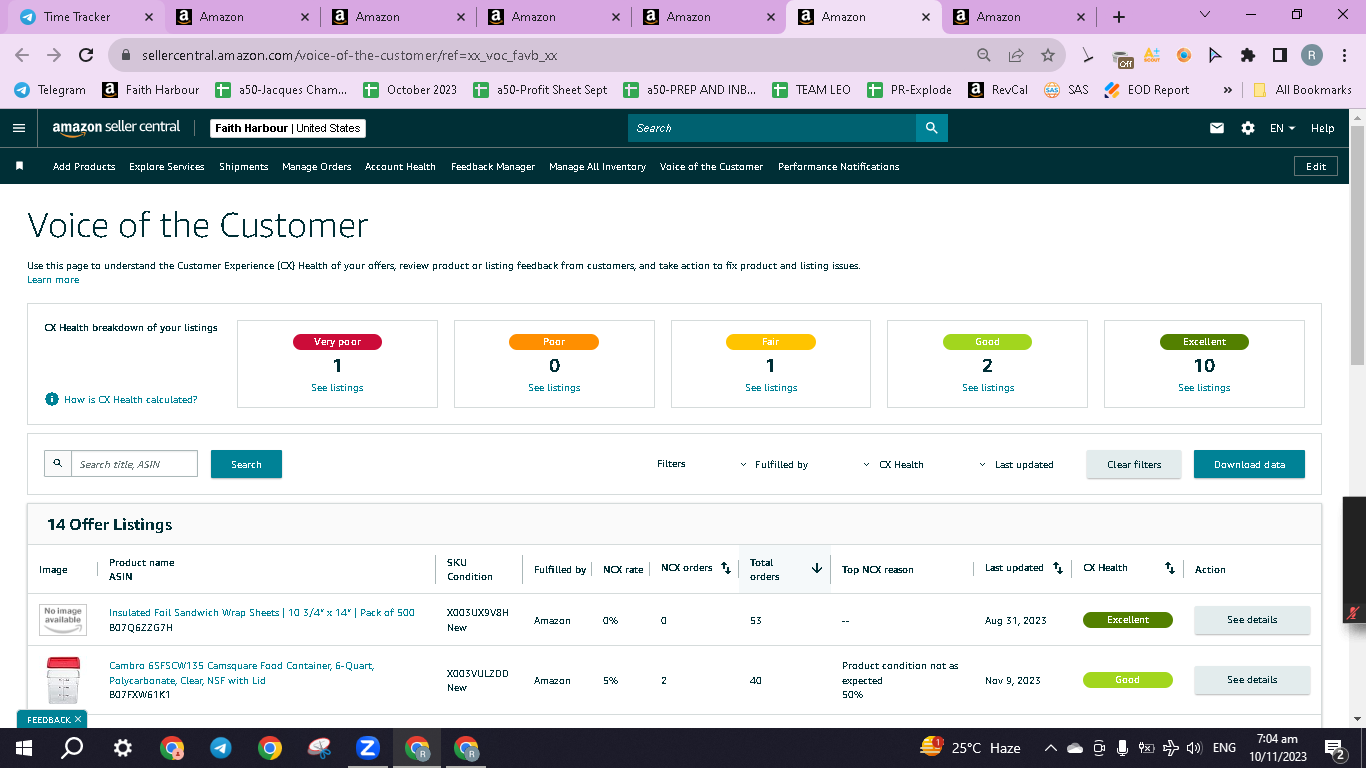Viewport: 1366px width, 768px height.
Task: Click the Windows Start button
Action: pos(23,748)
